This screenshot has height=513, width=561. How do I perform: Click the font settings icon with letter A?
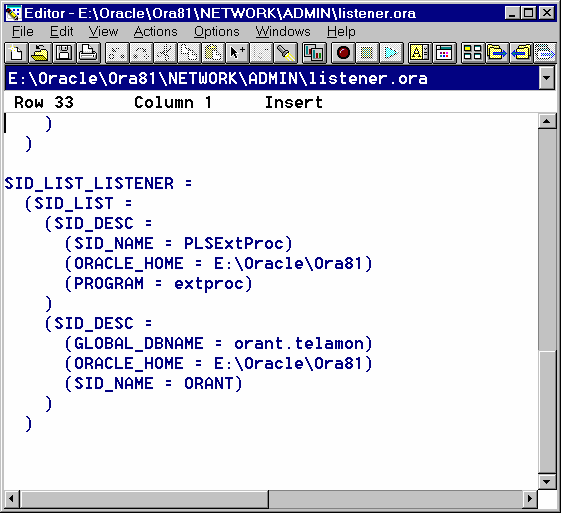point(420,53)
